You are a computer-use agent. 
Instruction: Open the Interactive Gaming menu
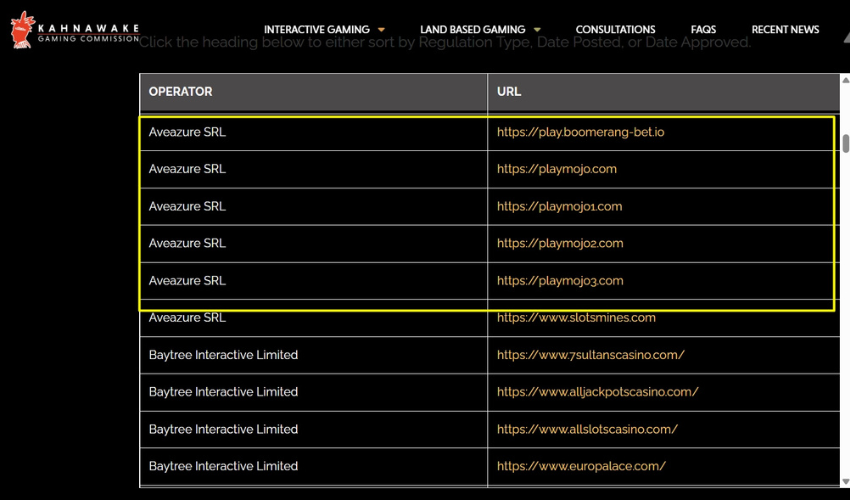tap(317, 29)
